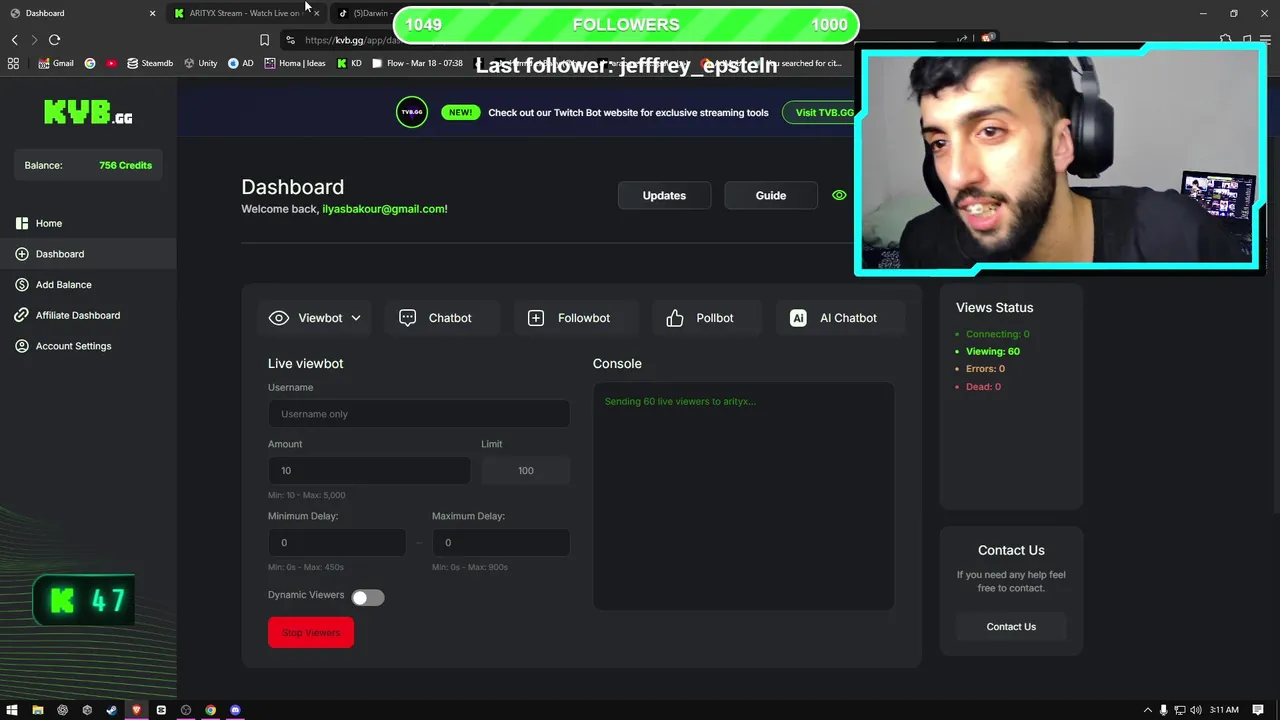Click the plus Followbot icon
The height and width of the screenshot is (720, 1280).
point(536,318)
